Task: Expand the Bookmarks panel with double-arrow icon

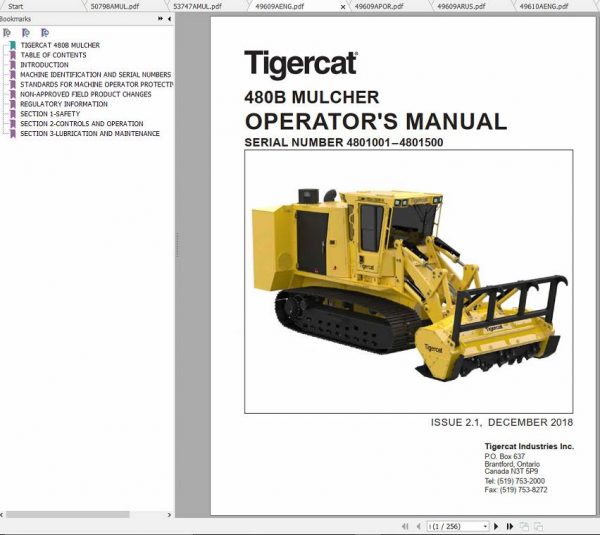Action: point(160,19)
